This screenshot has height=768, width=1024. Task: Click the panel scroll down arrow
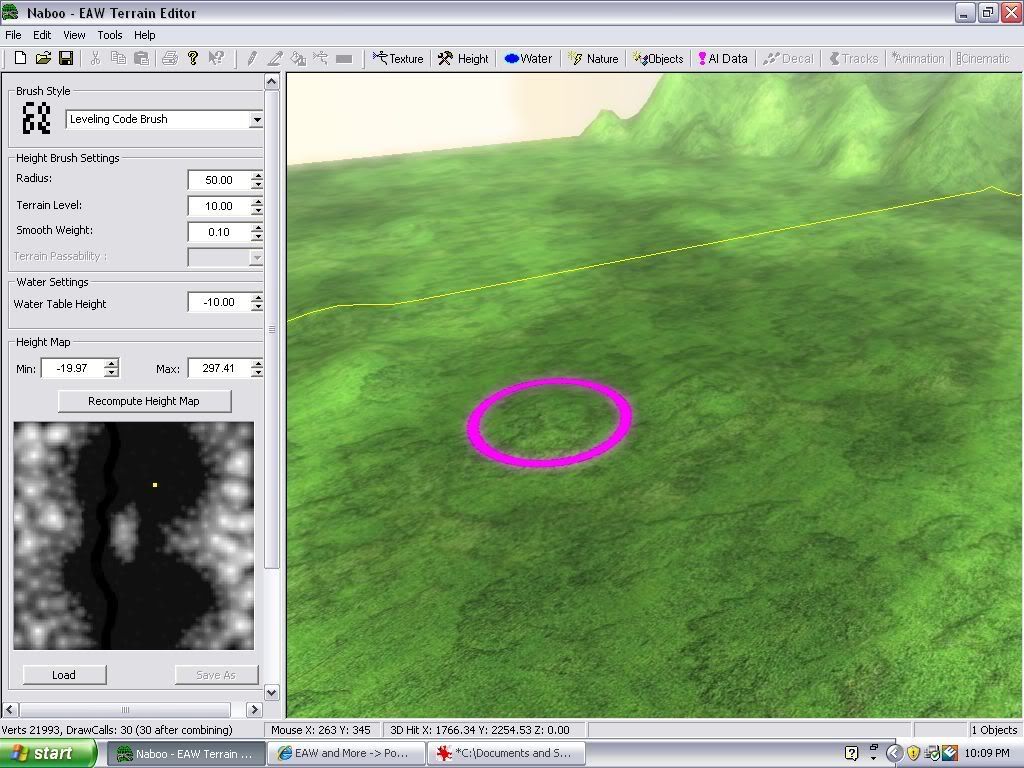coord(272,692)
